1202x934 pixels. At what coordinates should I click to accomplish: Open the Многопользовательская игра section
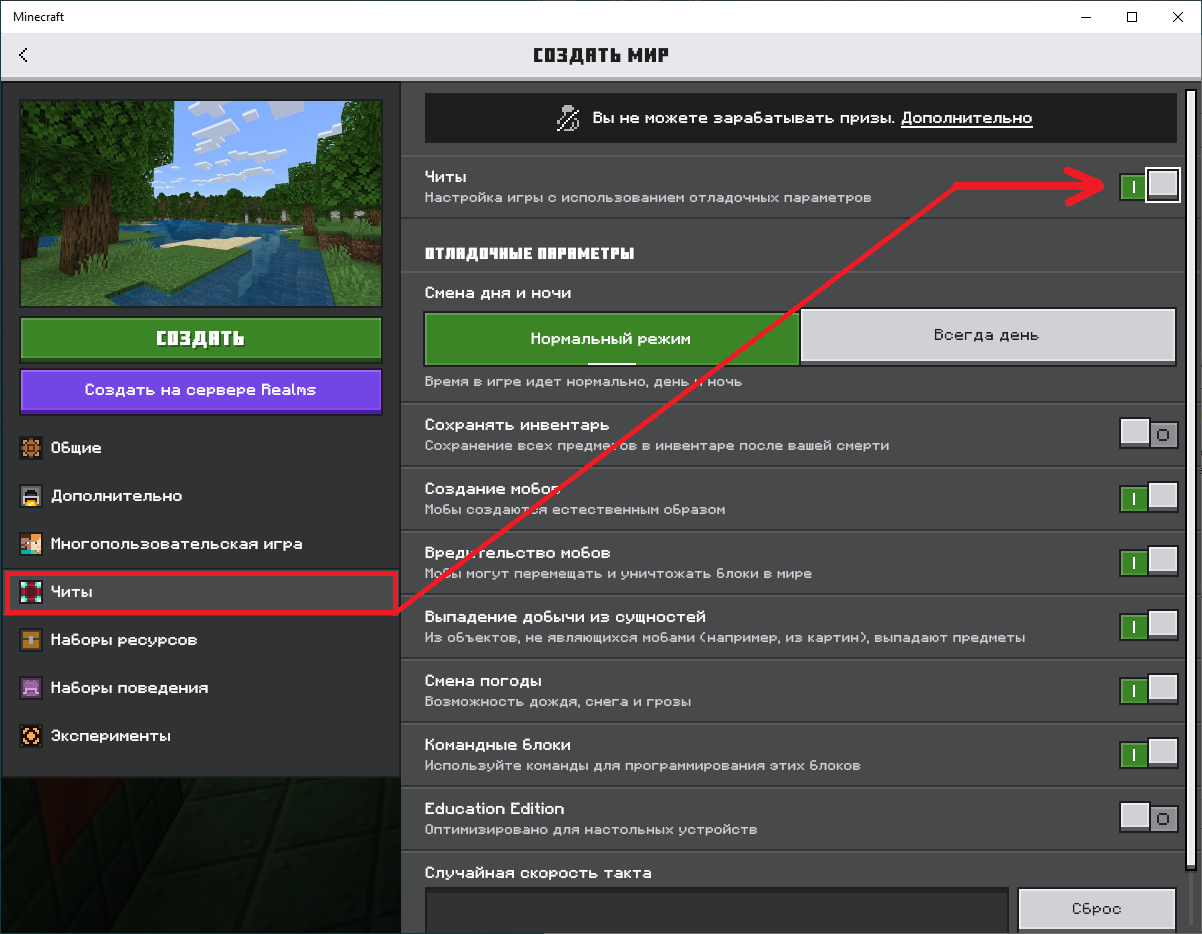[x=201, y=544]
